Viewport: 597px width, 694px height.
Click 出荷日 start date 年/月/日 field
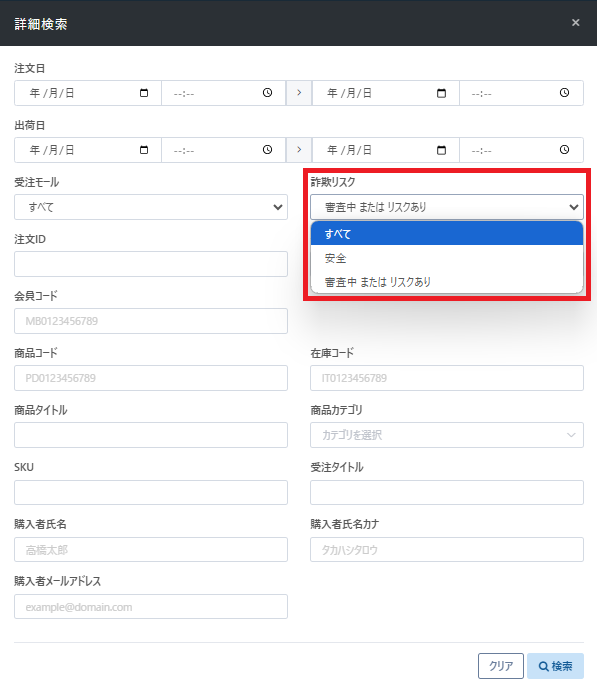point(88,150)
